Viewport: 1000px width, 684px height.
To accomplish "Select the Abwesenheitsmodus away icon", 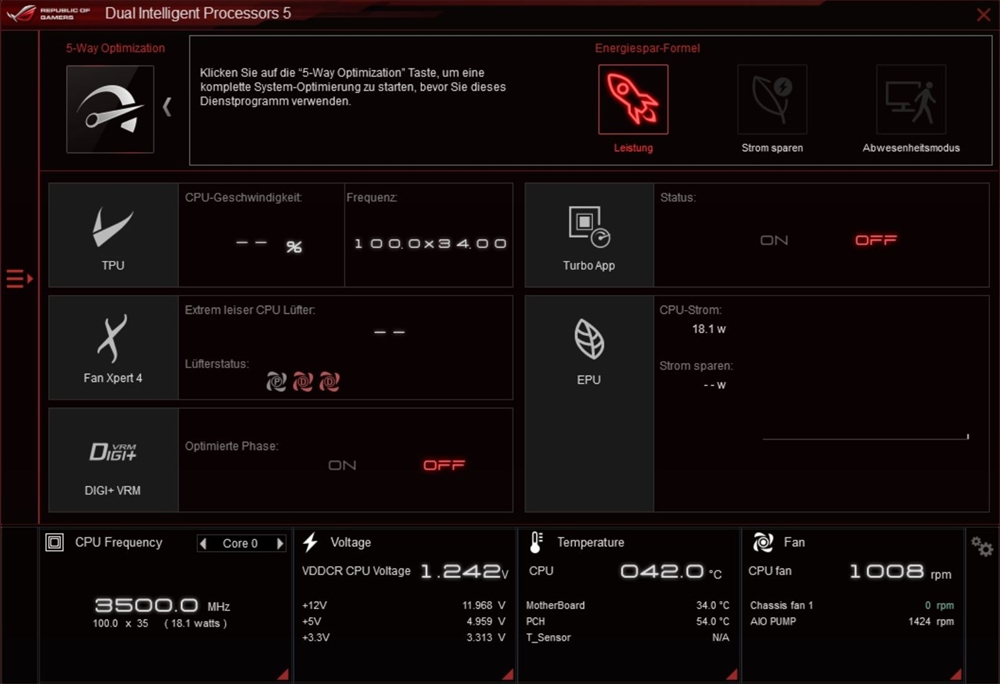I will click(x=911, y=99).
